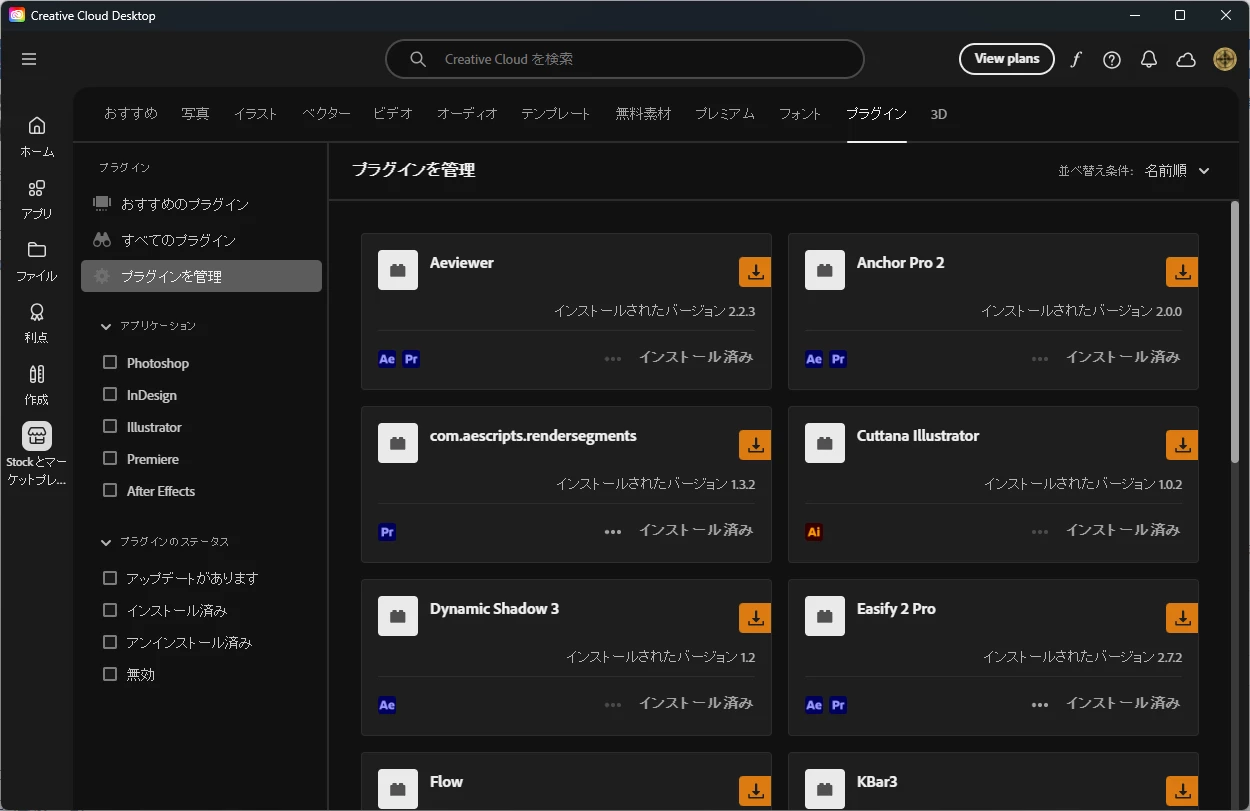Viewport: 1250px width, 811px height.
Task: Open more options for Easify 2 Pro
Action: tap(1040, 704)
